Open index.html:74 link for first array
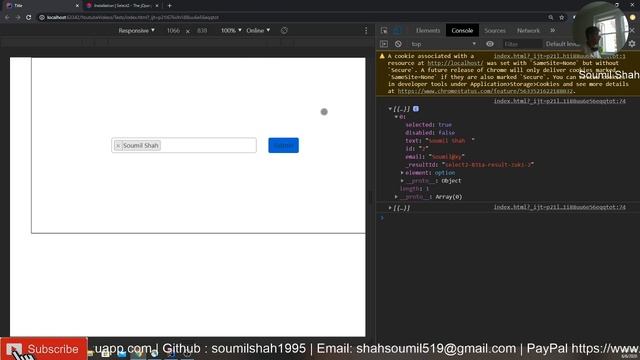The height and width of the screenshot is (360, 640). click(560, 101)
